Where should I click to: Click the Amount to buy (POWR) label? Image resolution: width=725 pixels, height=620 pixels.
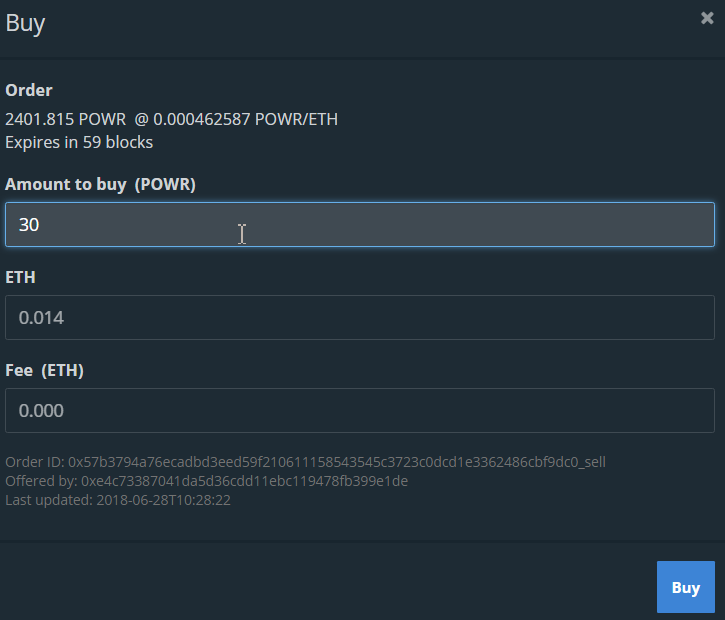(100, 184)
